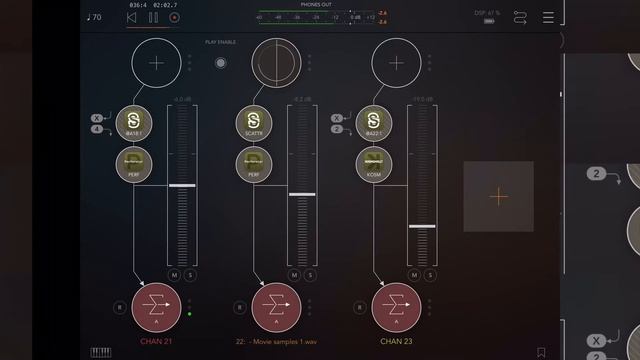Open PERF node in CHAN 21 strip
Viewport: 640px width, 360px height.
tap(134, 164)
